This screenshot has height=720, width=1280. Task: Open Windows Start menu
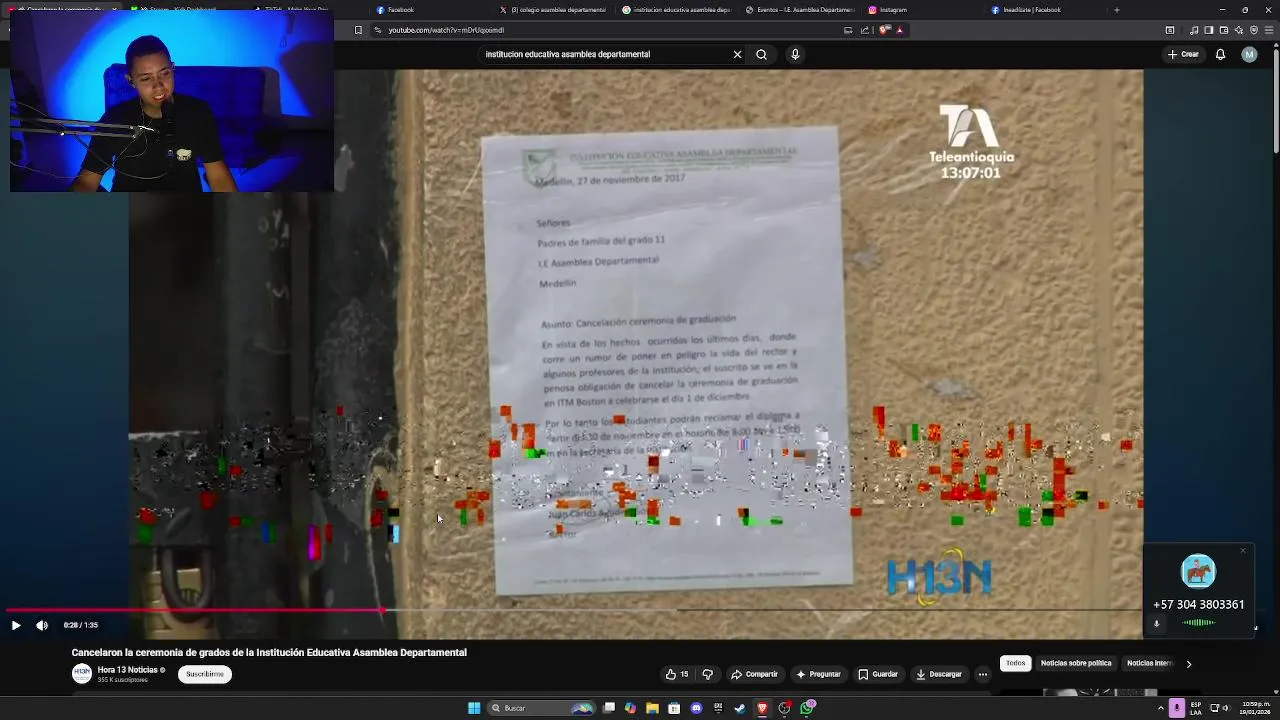coord(474,708)
